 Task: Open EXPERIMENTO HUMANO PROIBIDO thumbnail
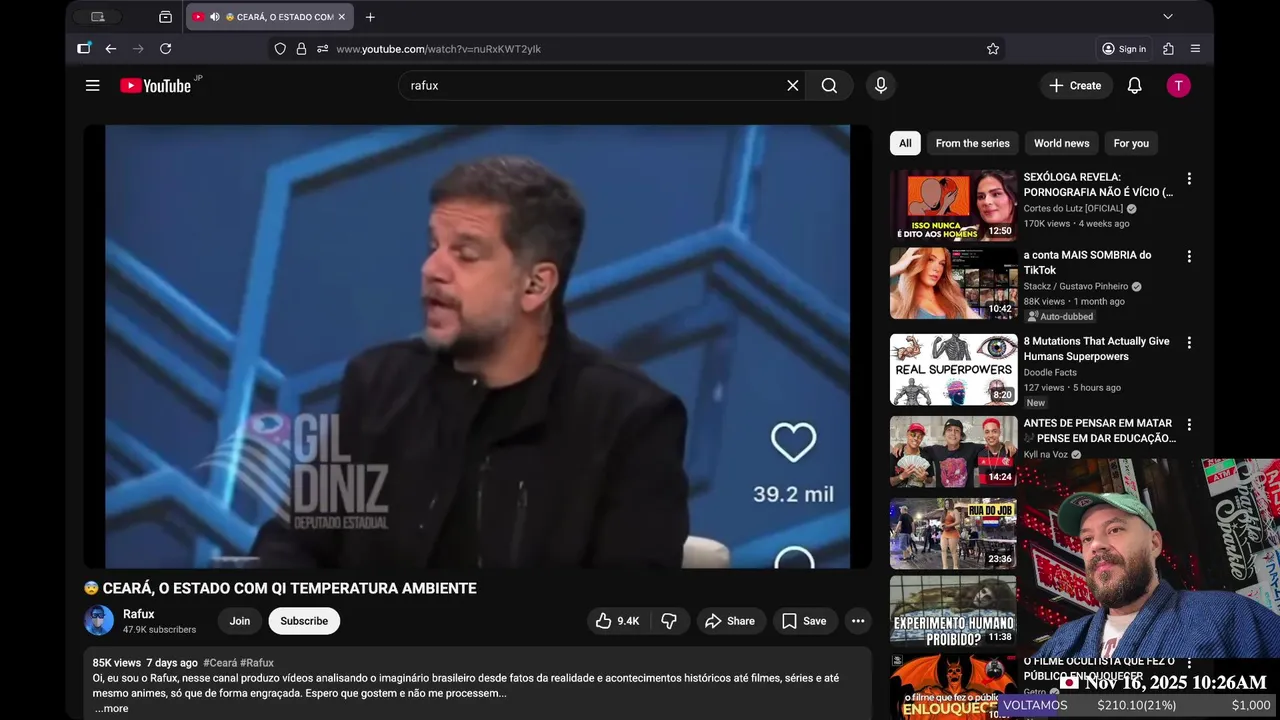pyautogui.click(x=953, y=611)
